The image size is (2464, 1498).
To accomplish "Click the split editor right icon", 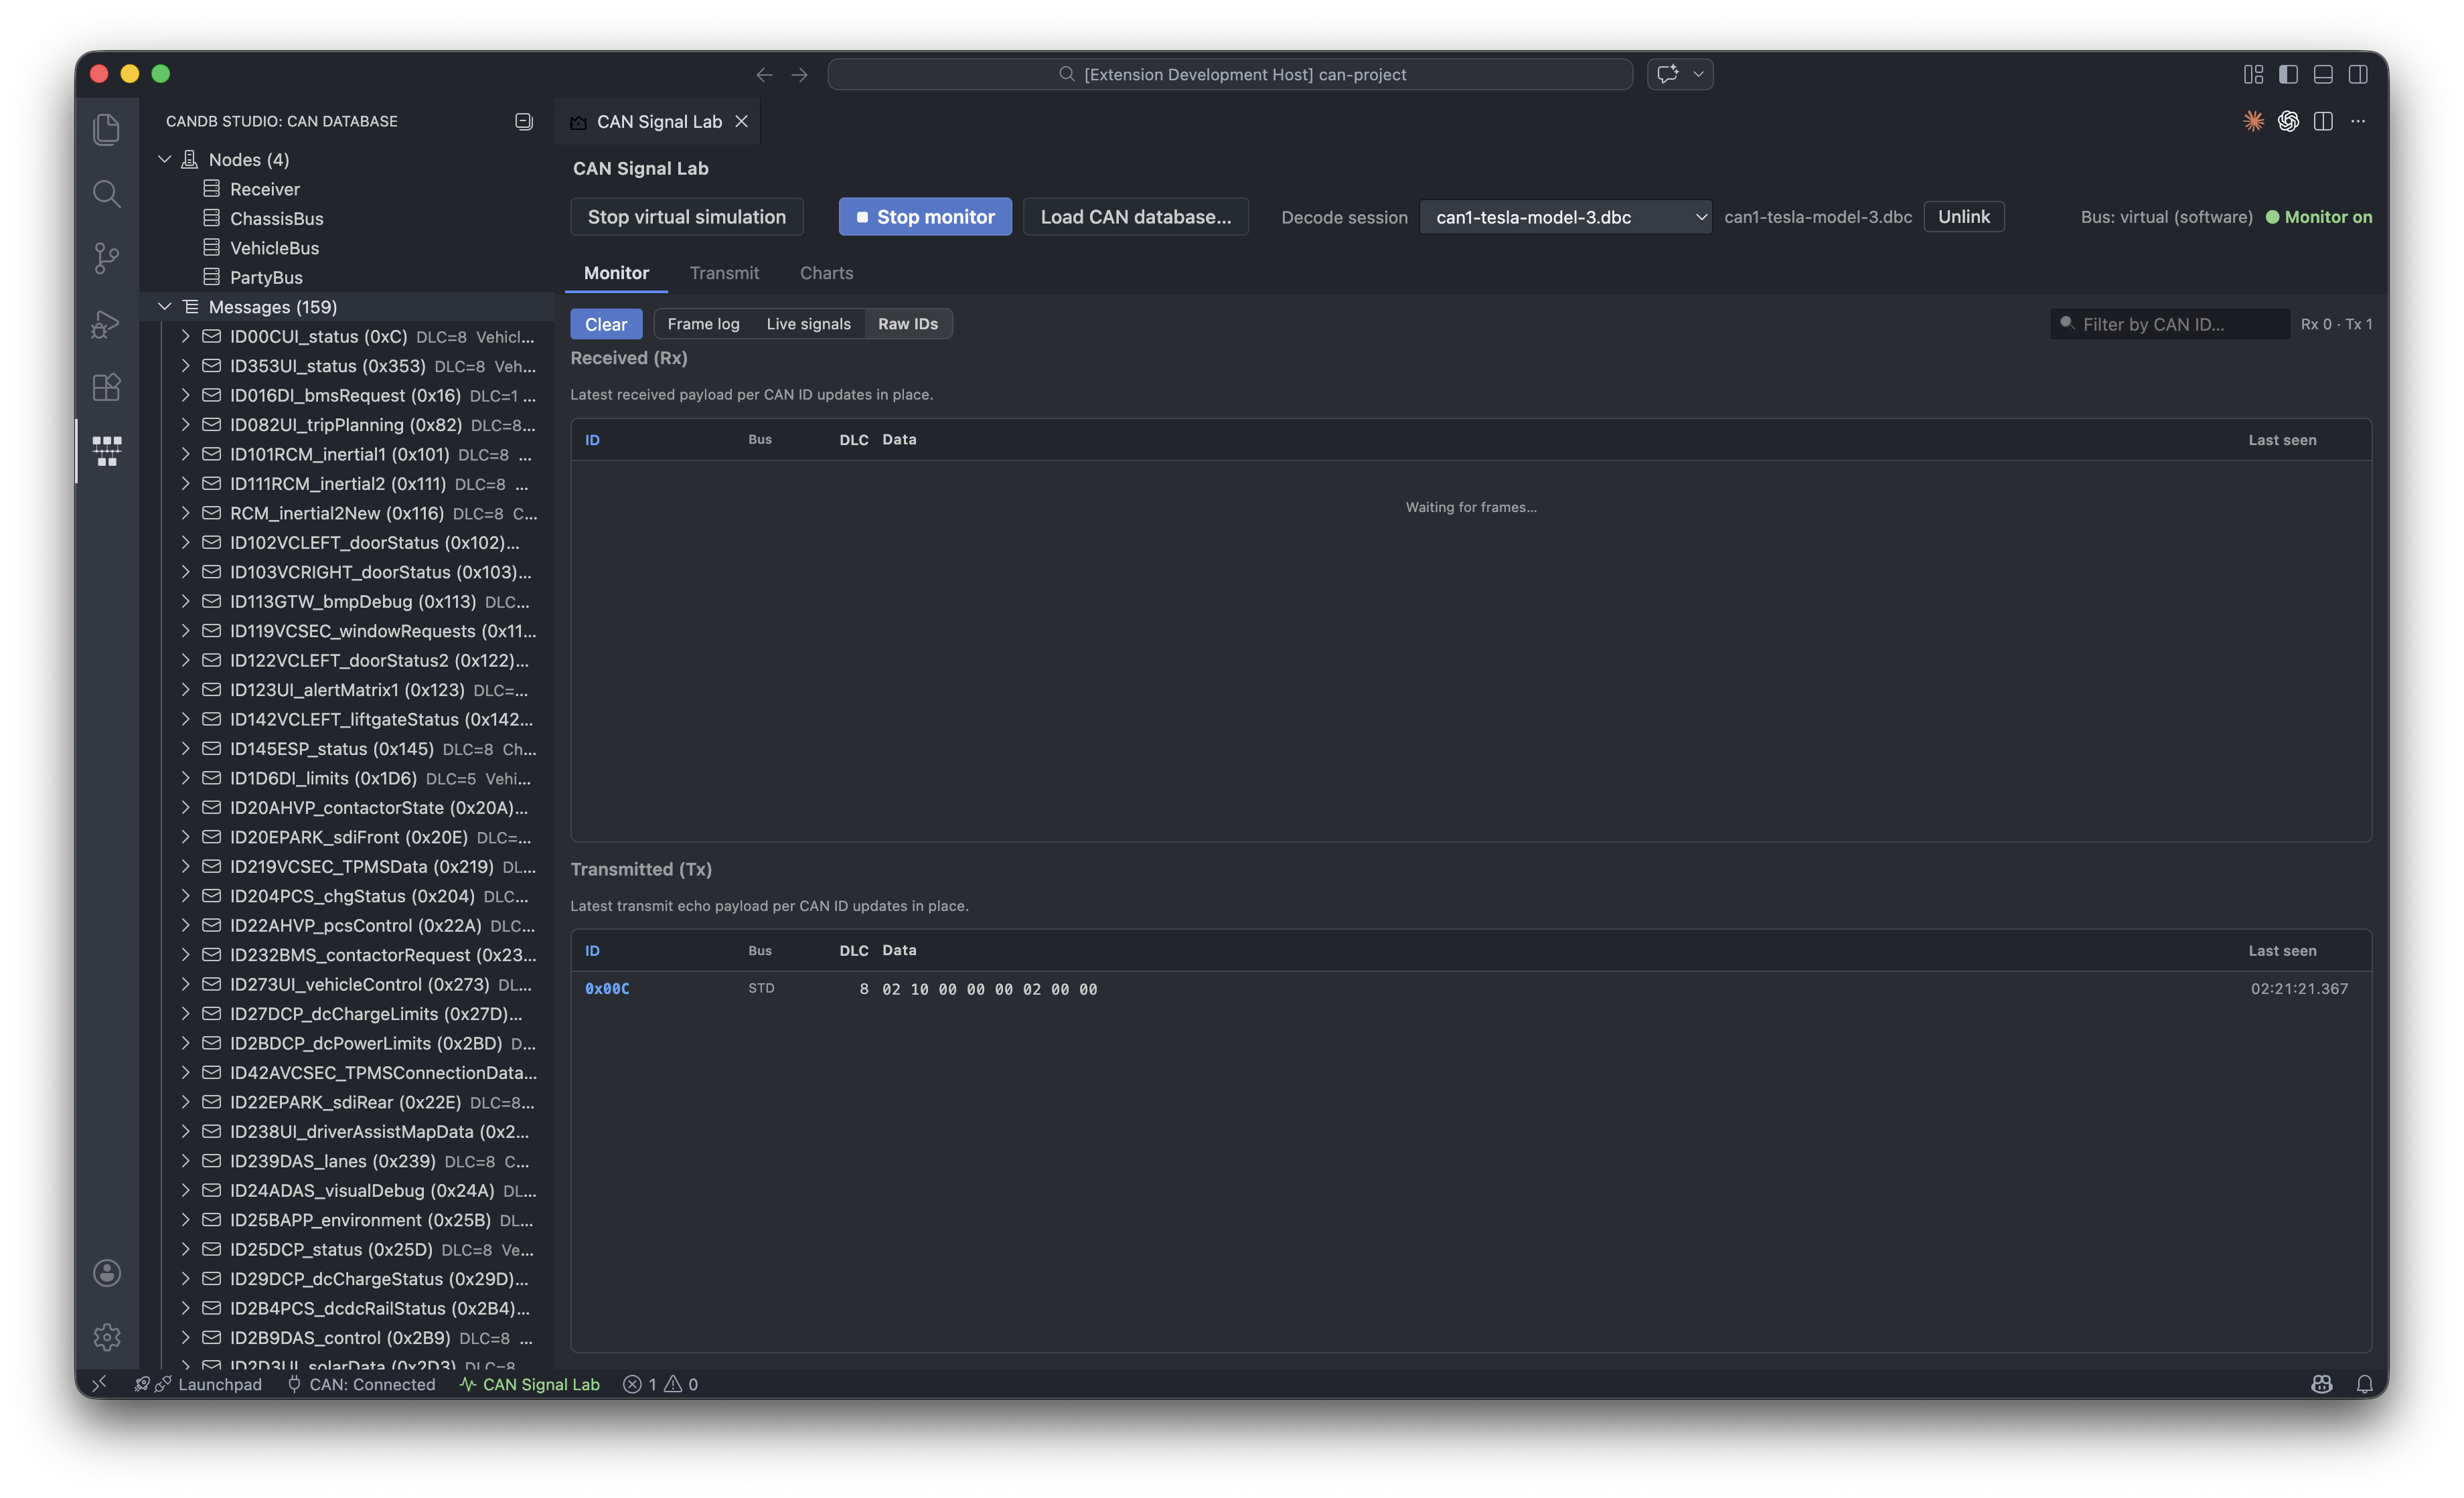I will coord(2322,121).
